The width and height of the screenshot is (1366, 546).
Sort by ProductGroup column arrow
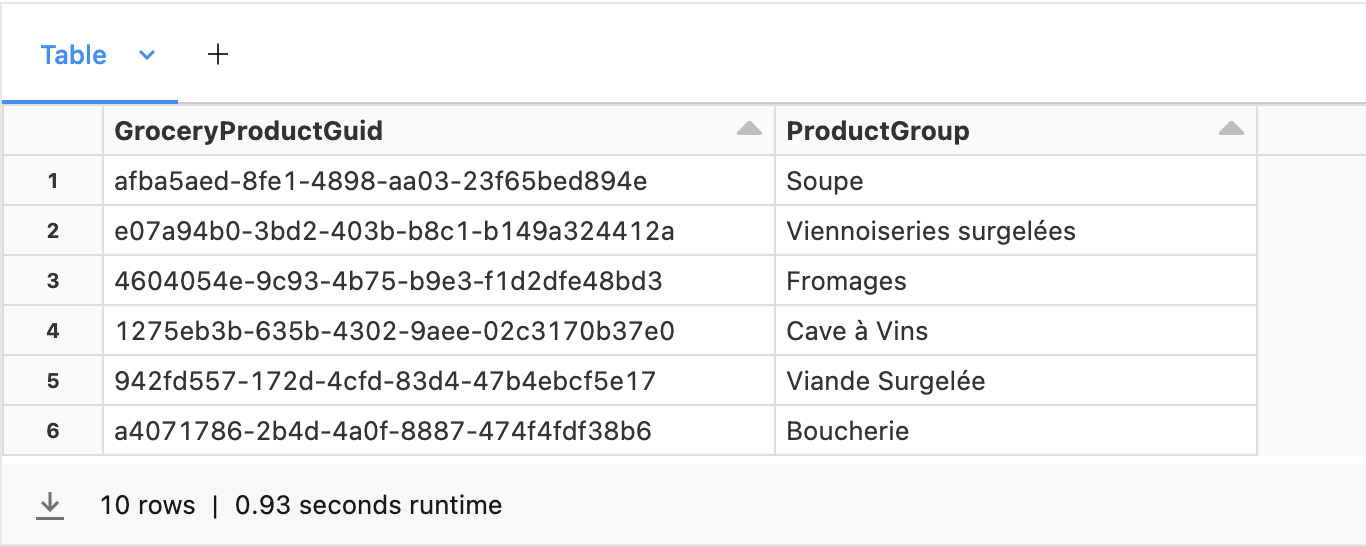pyautogui.click(x=1231, y=129)
